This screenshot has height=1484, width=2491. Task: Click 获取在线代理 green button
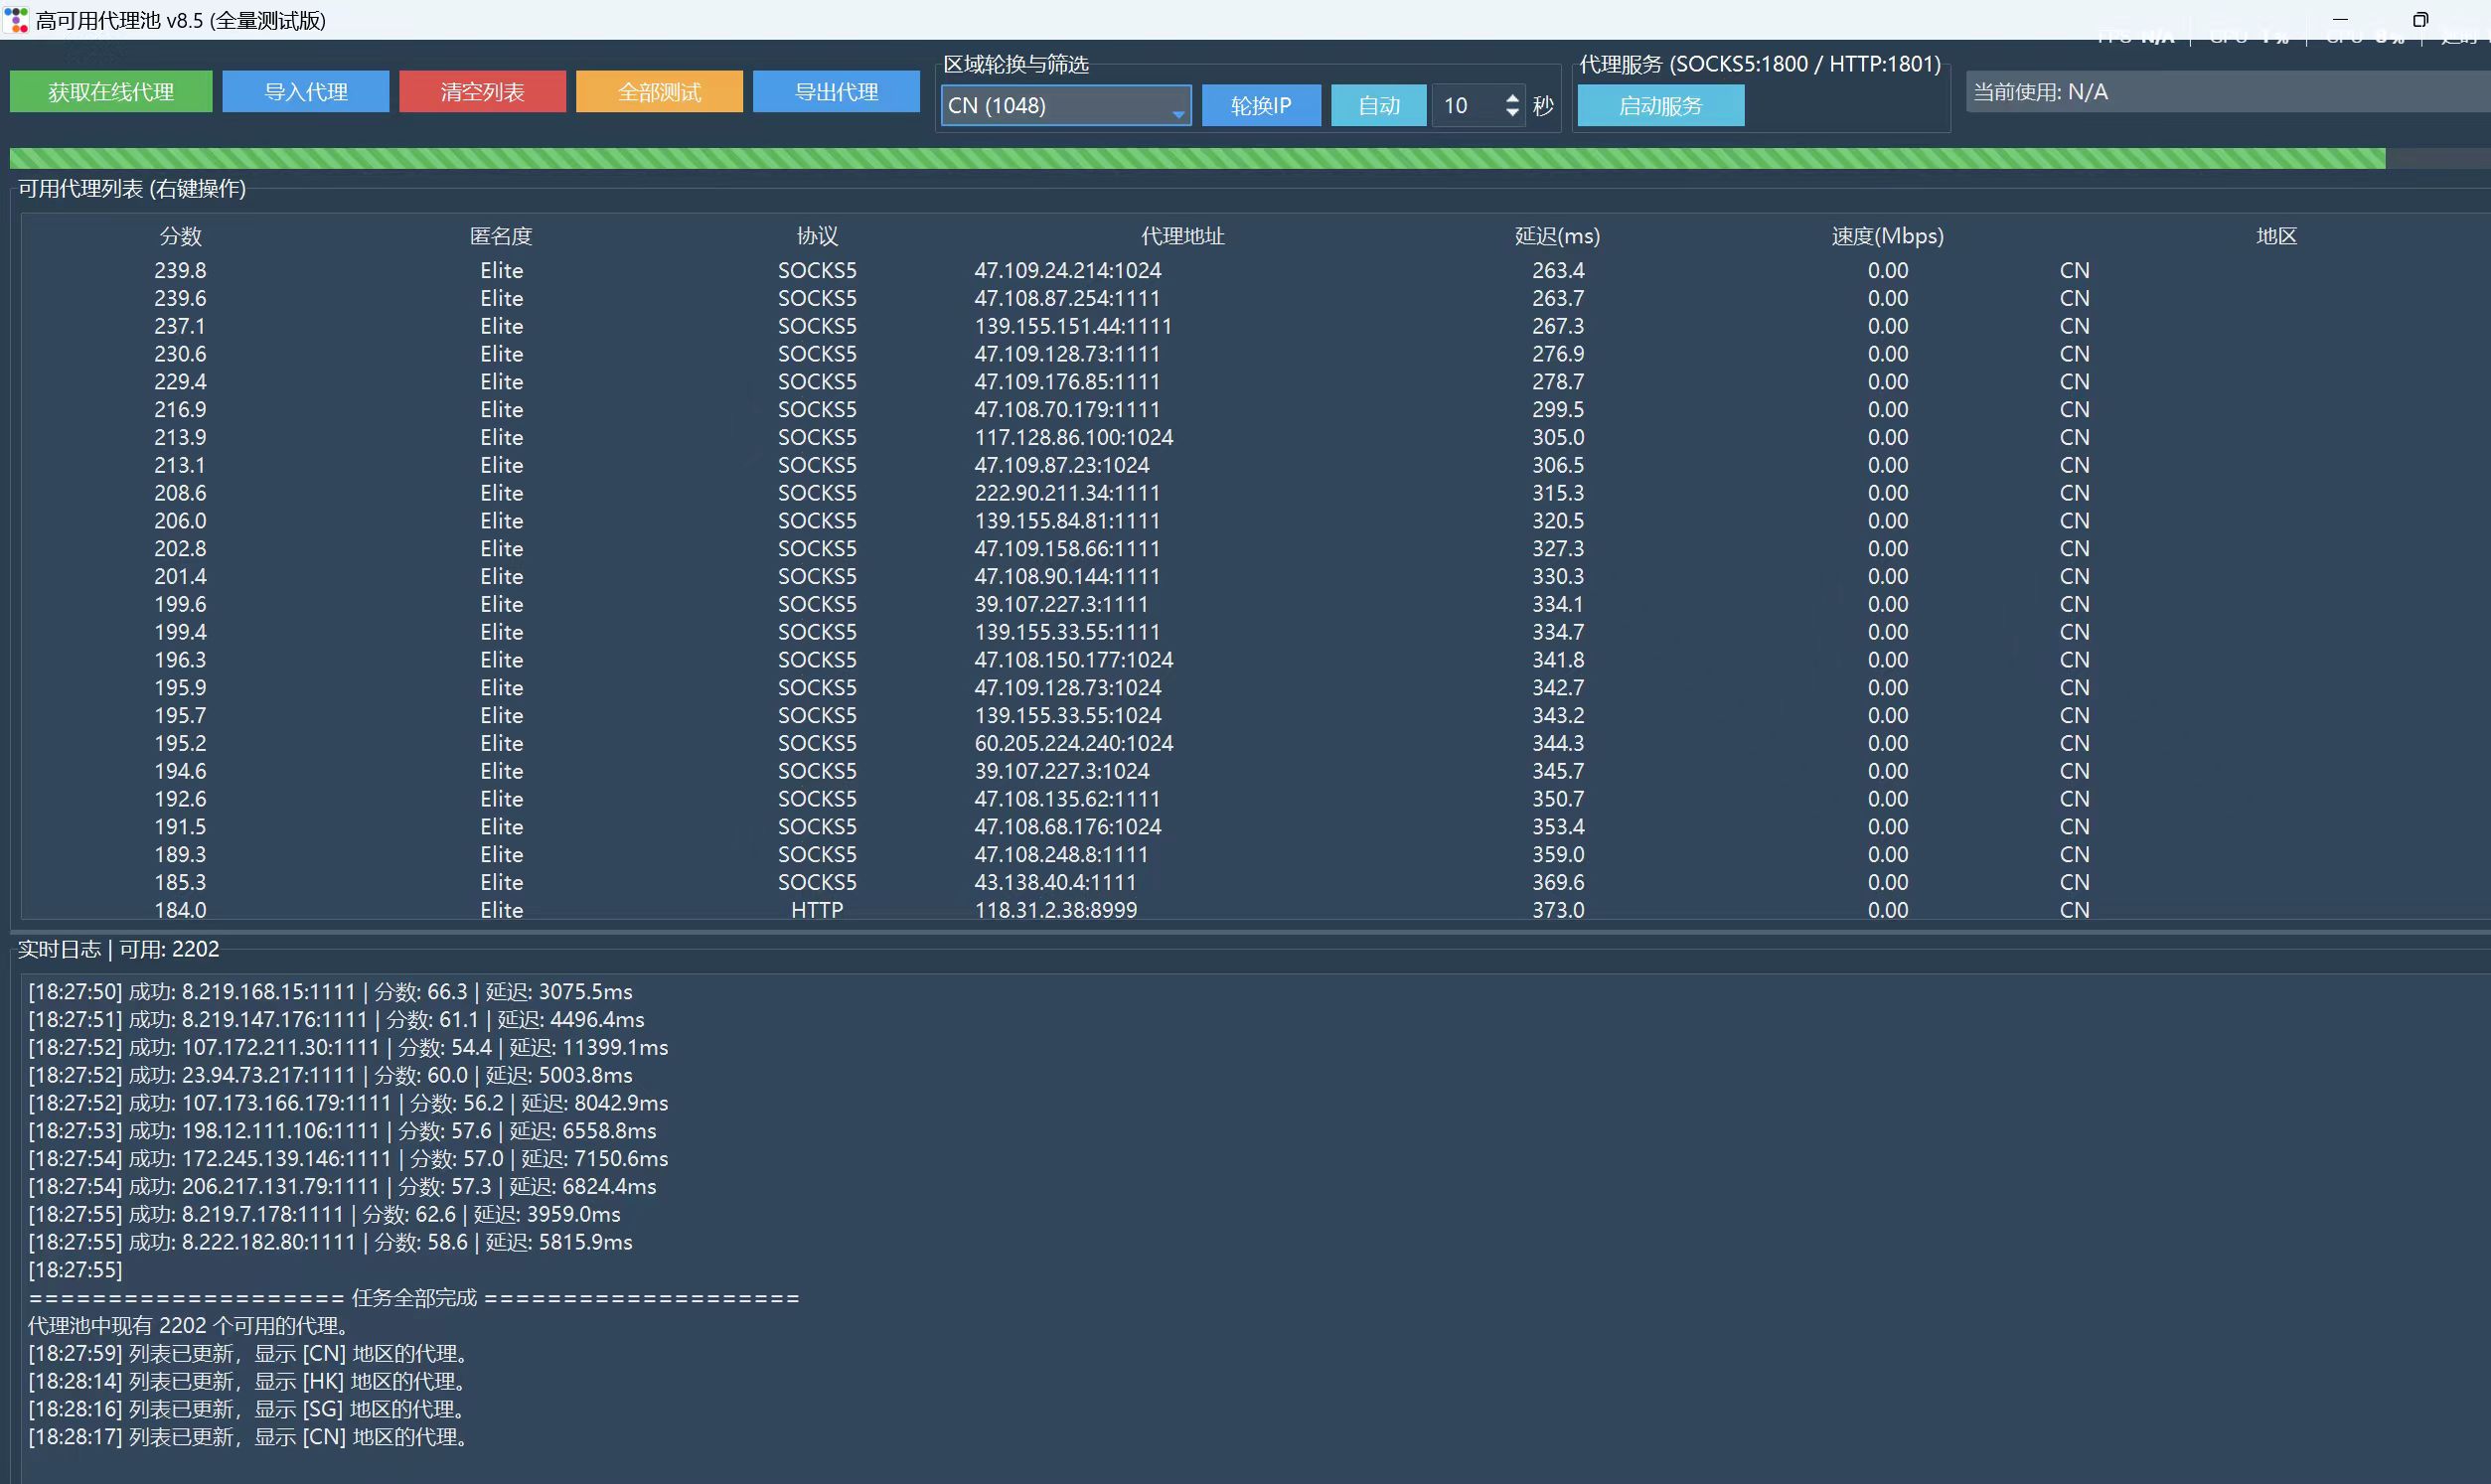pyautogui.click(x=111, y=92)
